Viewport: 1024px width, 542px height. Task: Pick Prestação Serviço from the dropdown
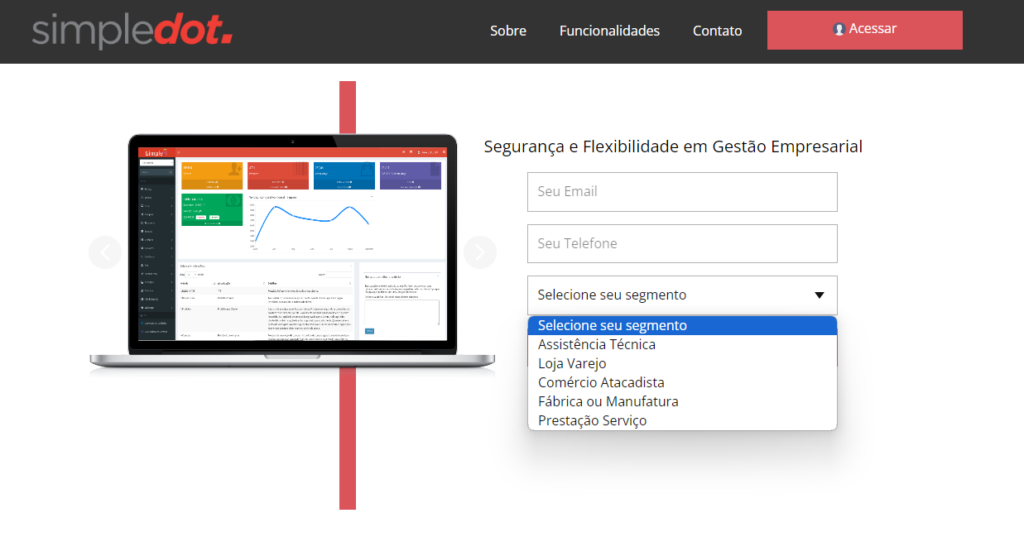click(x=592, y=420)
